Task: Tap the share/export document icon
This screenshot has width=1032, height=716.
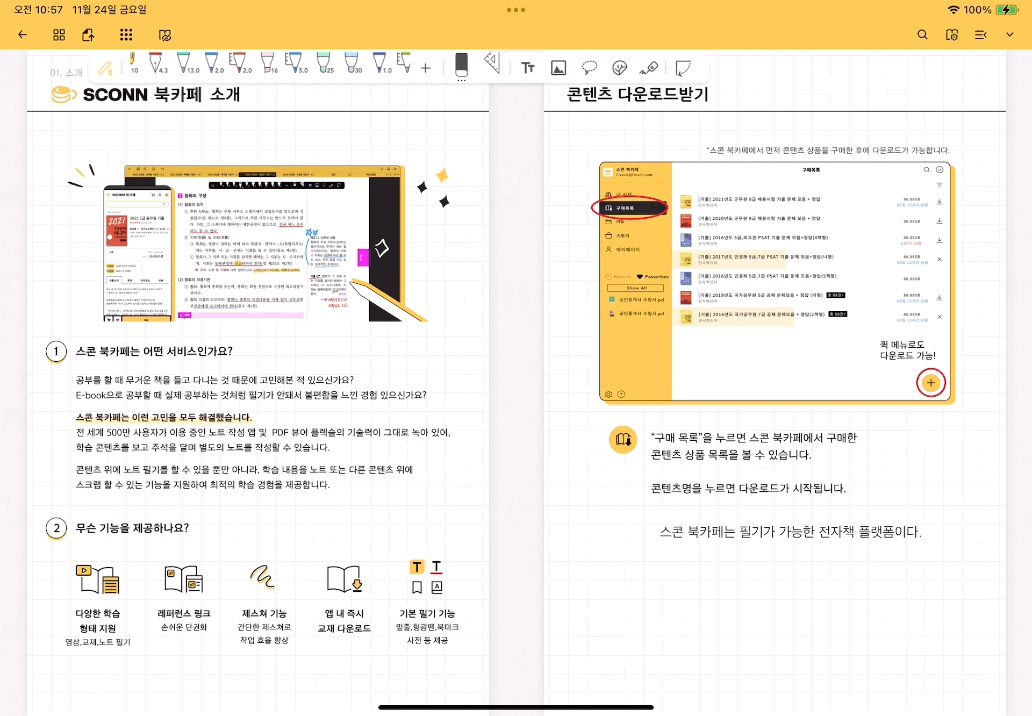Action: pos(88,35)
